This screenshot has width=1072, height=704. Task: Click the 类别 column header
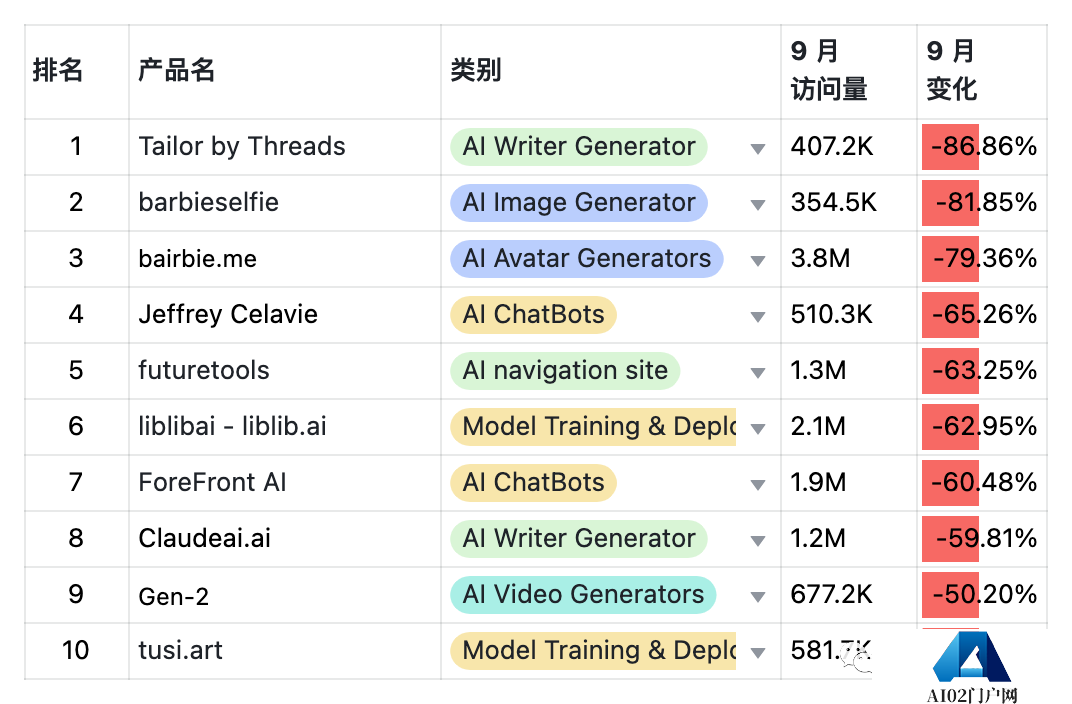475,70
